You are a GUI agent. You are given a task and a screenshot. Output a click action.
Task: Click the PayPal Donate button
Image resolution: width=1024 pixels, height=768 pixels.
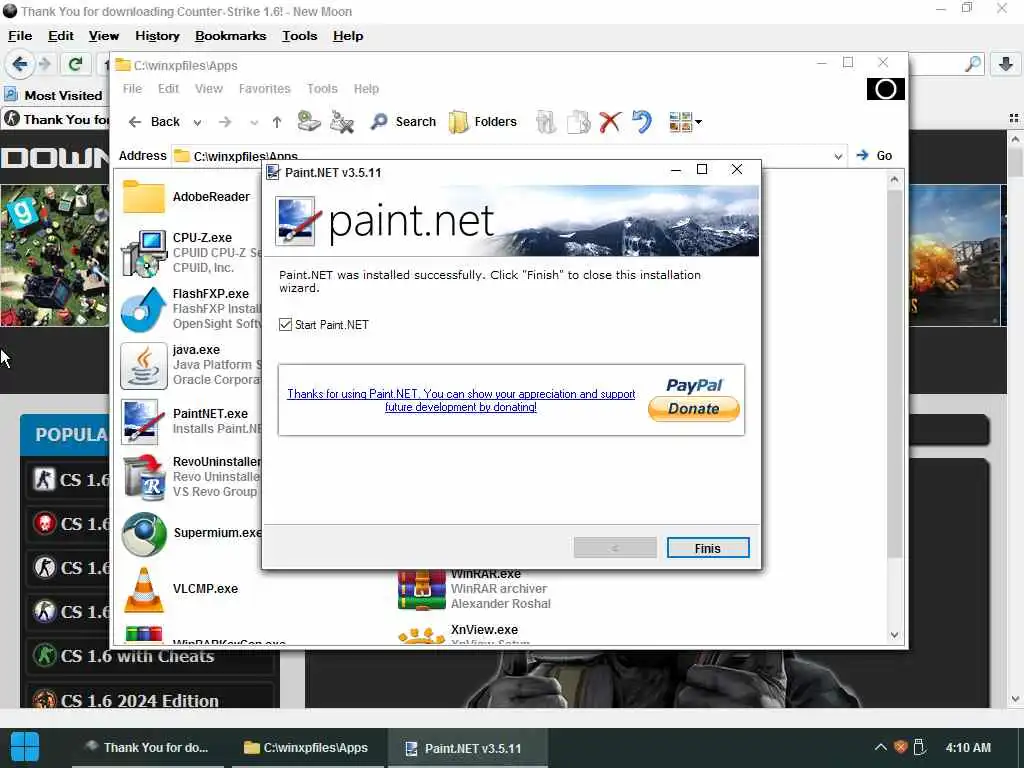click(694, 409)
